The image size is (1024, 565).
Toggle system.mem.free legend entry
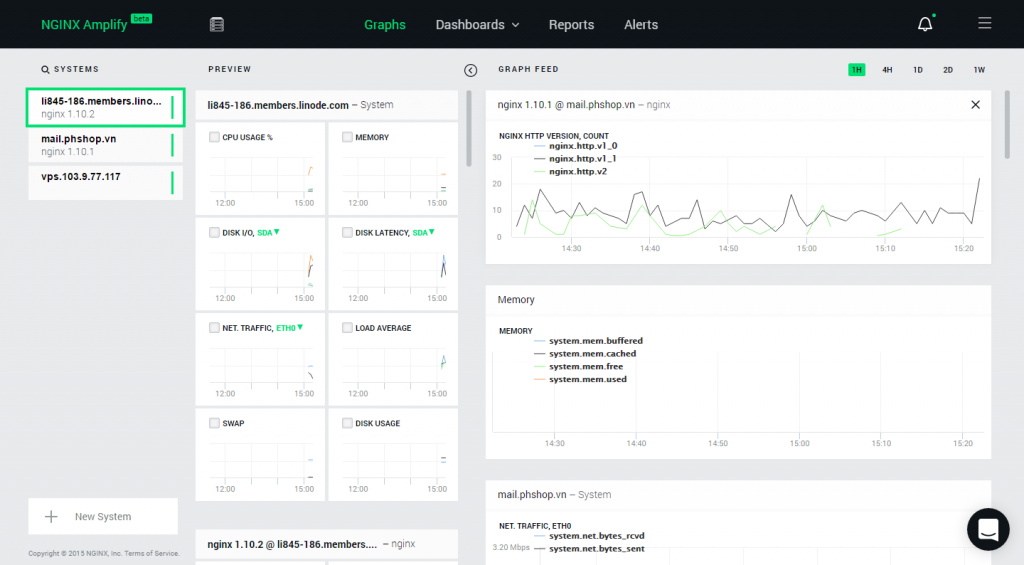tap(578, 366)
